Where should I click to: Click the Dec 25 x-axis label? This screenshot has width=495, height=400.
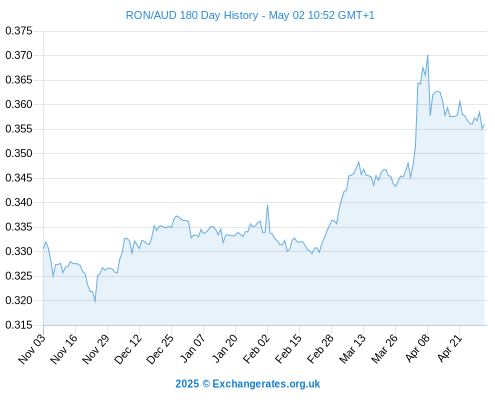coord(160,349)
